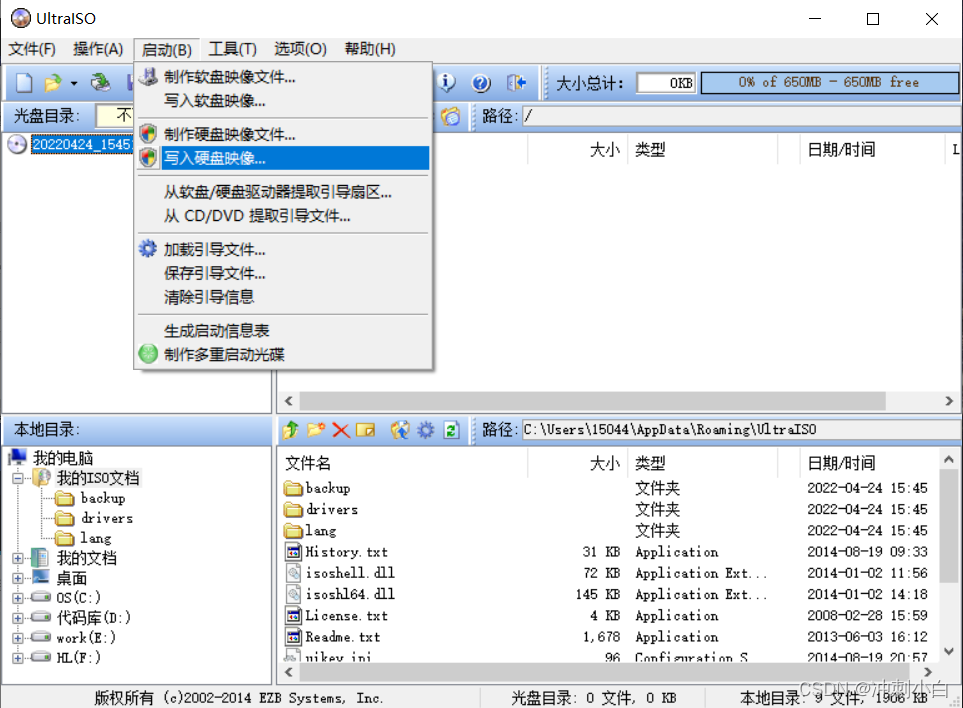Sort local files by 日期/时间 header
Screen dimensions: 963x708
coord(869,463)
